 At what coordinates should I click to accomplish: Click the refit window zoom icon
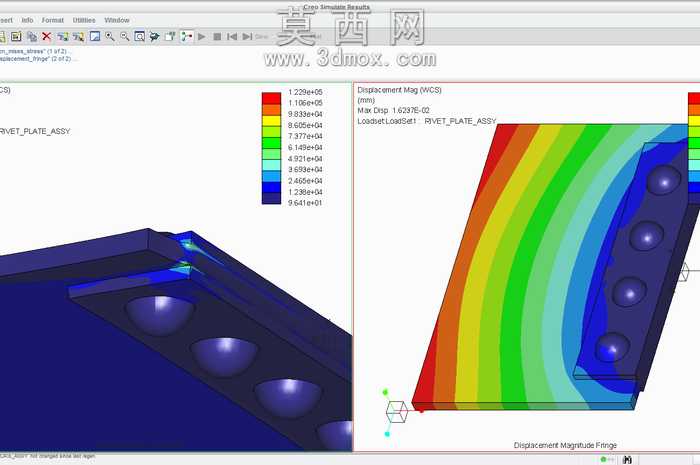139,37
